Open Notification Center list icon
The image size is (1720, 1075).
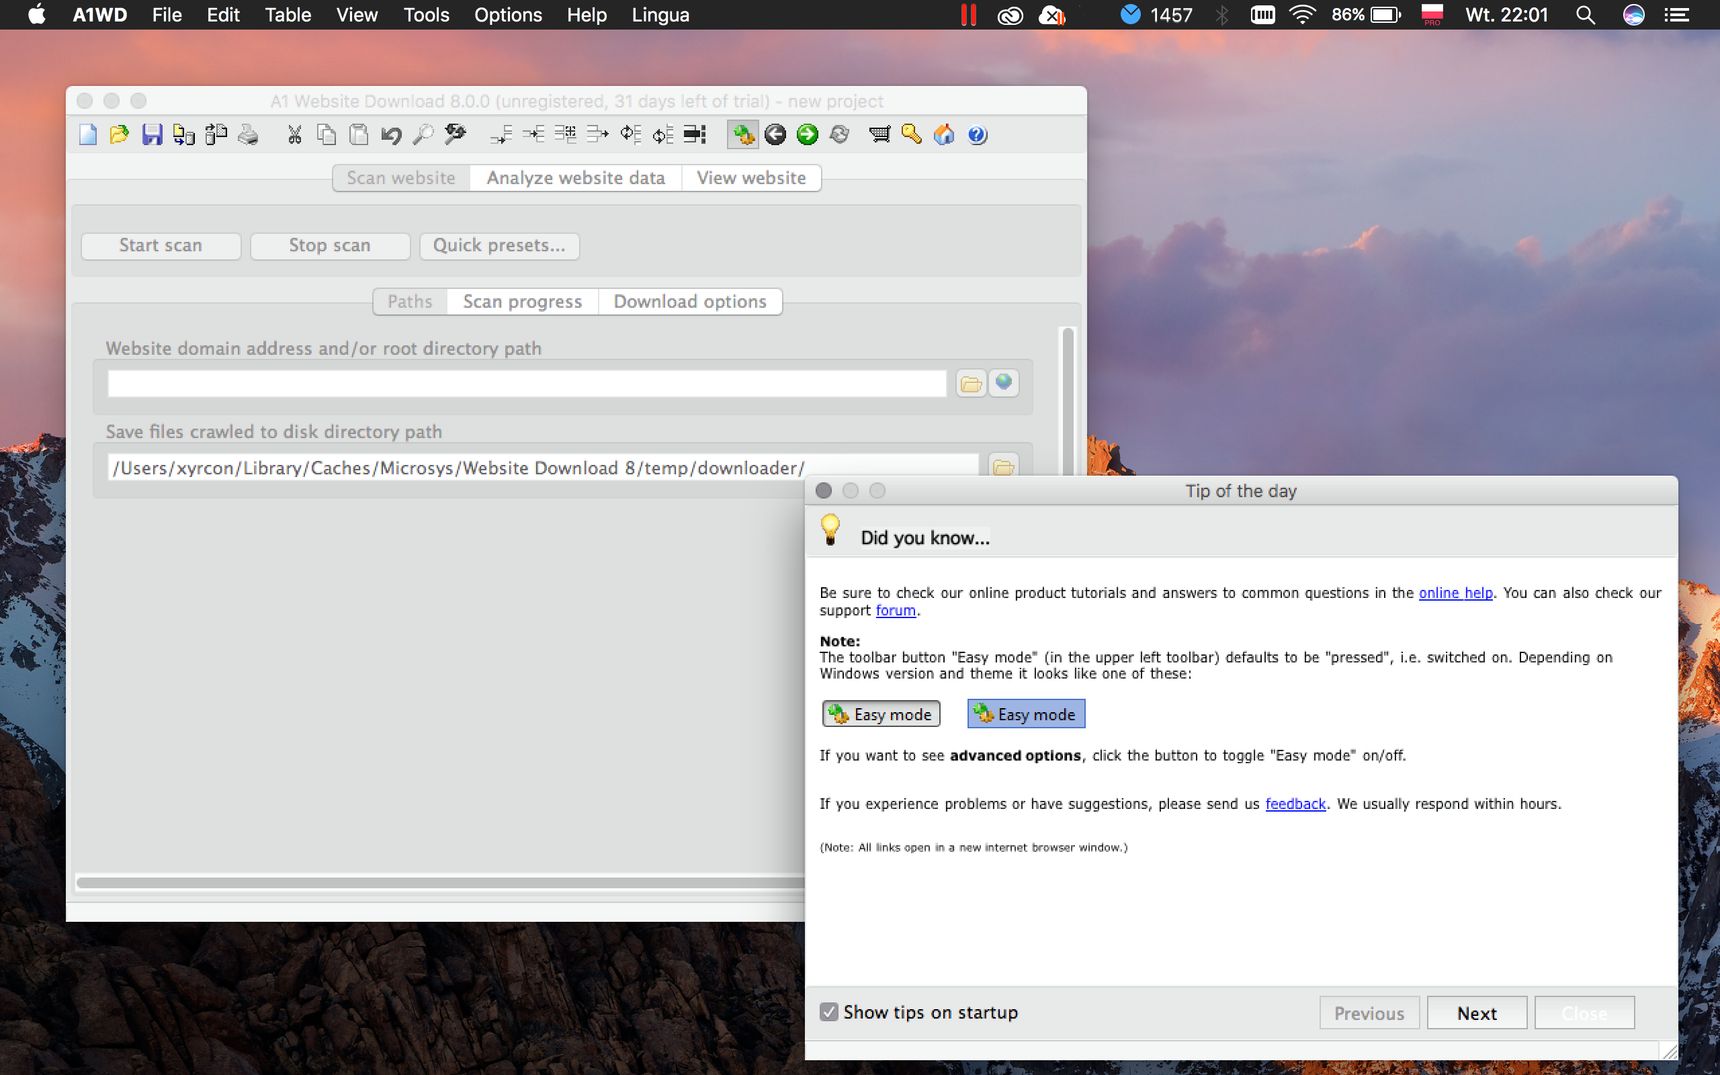click(x=1677, y=15)
